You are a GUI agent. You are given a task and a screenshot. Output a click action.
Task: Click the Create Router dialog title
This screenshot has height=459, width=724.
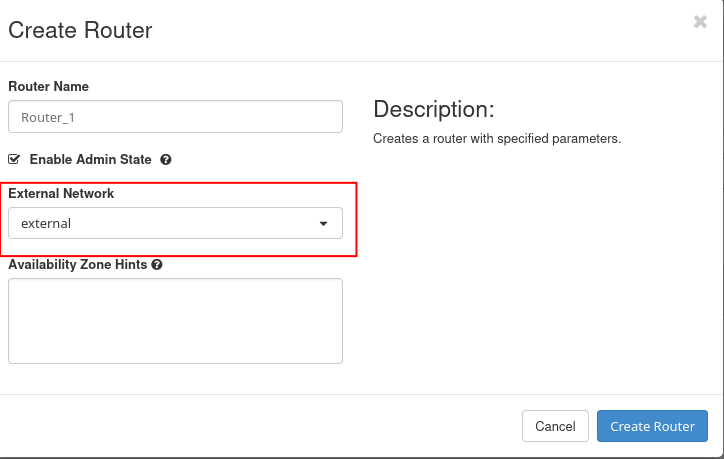(x=80, y=30)
